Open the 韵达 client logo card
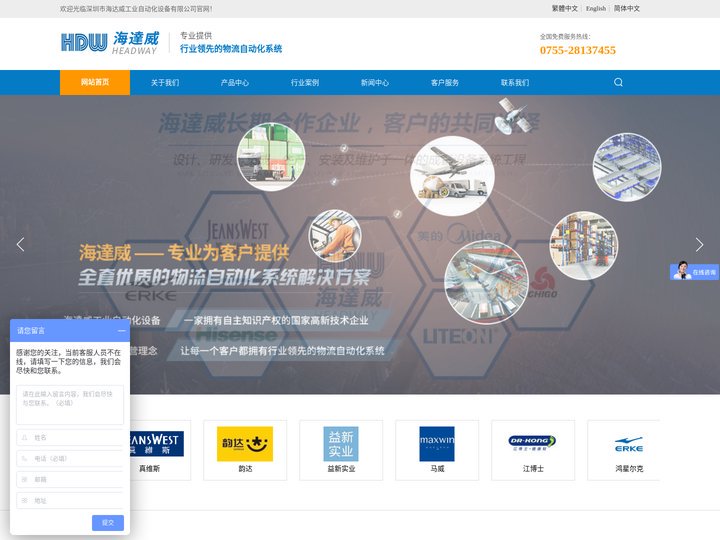The image size is (720, 540). point(245,450)
